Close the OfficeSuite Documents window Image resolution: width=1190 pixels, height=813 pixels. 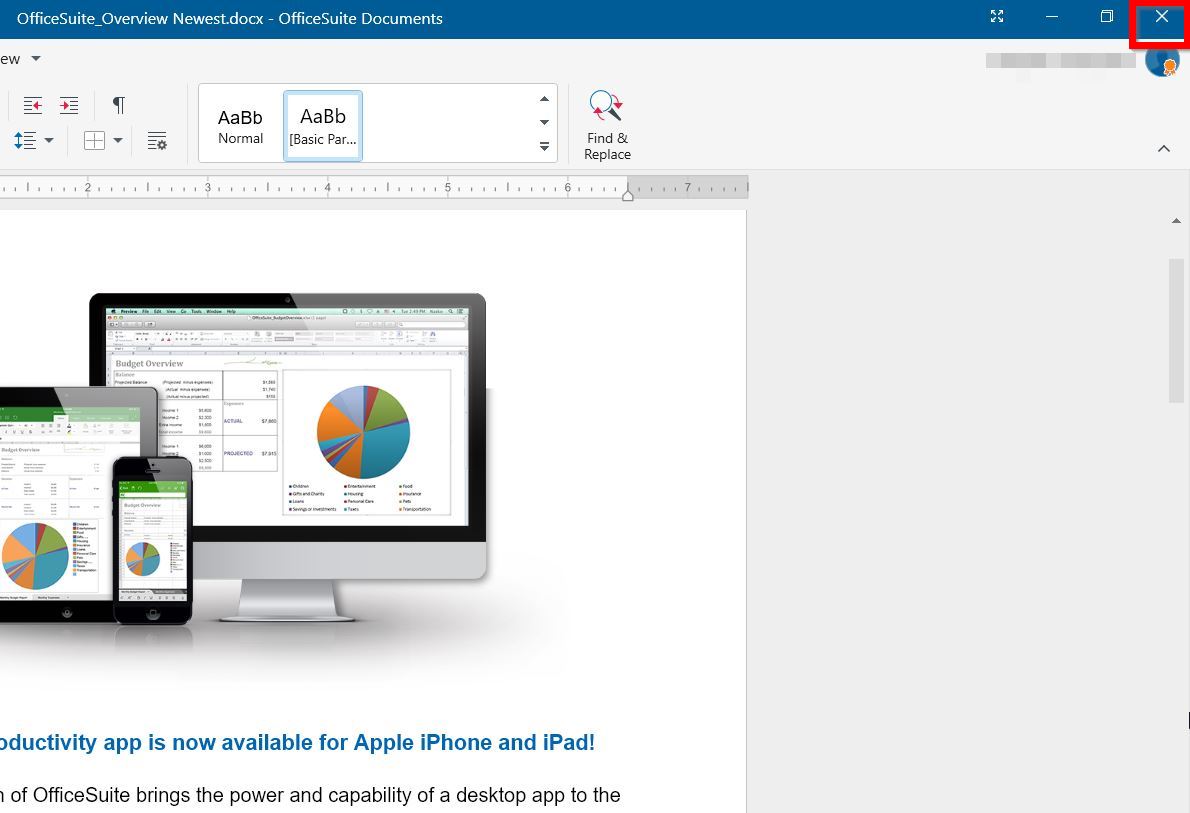pyautogui.click(x=1161, y=17)
